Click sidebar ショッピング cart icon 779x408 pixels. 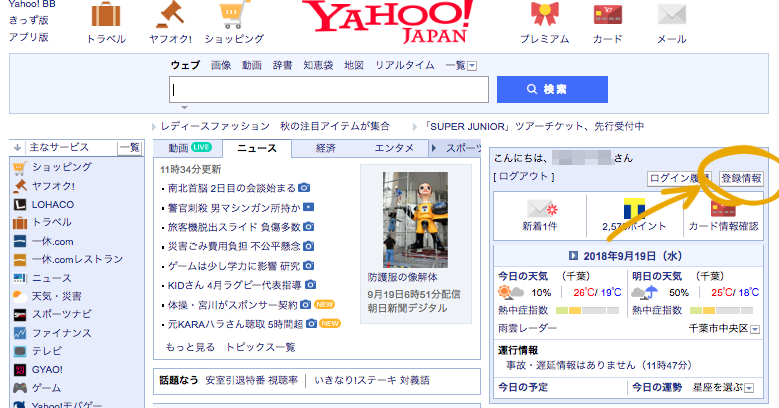19,168
